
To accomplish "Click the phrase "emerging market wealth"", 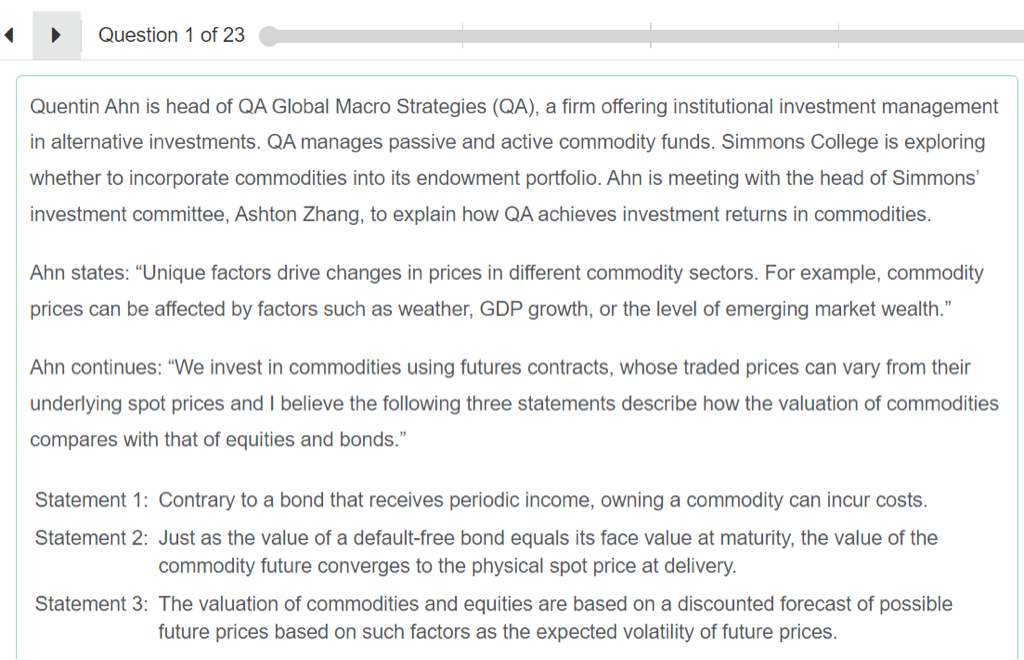I will click(x=836, y=310).
